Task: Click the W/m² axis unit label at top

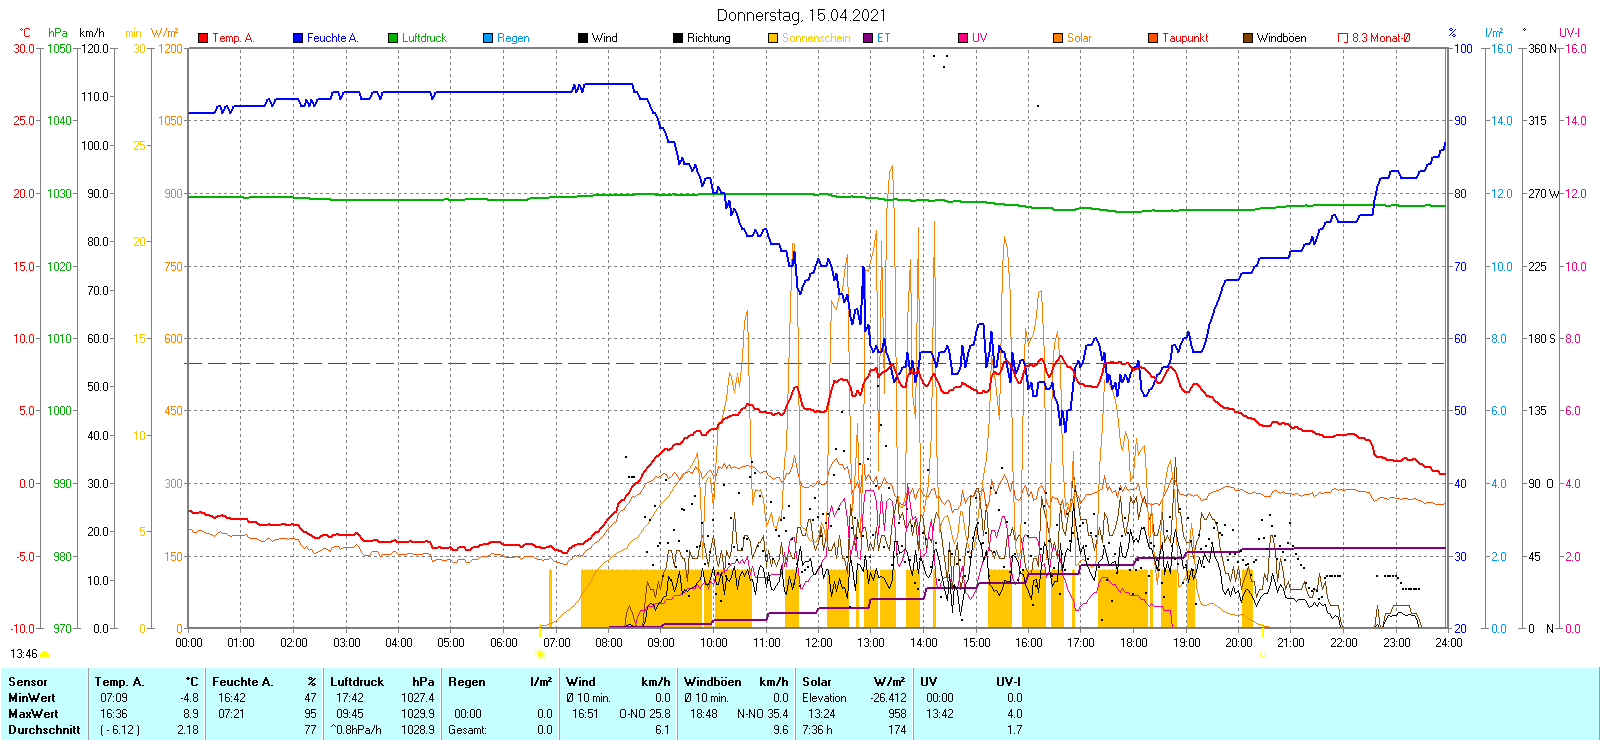Action: pos(165,33)
